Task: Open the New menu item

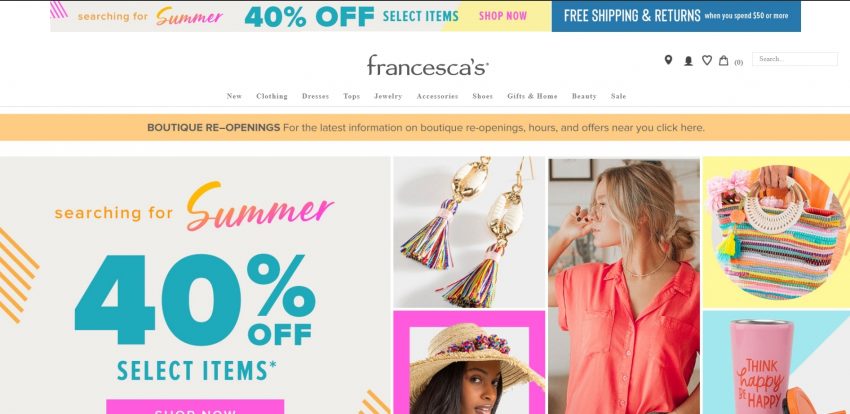Action: point(234,96)
